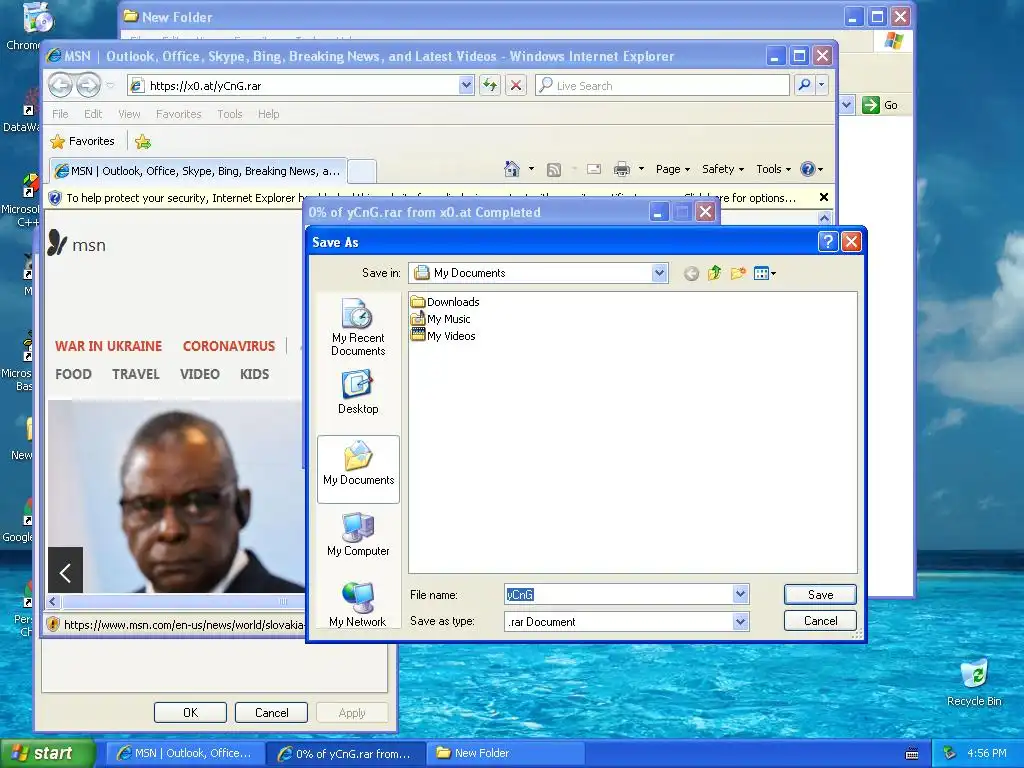Close the information bar with X
This screenshot has height=768, width=1024.
click(x=824, y=197)
